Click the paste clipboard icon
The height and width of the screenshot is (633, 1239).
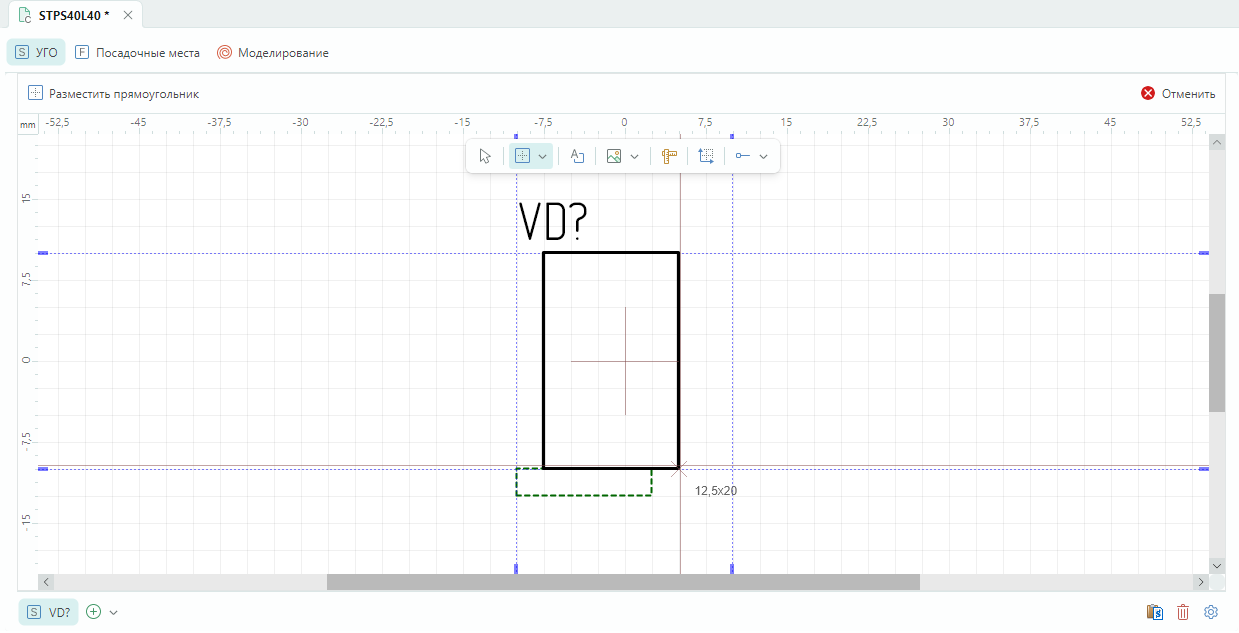(x=1154, y=612)
